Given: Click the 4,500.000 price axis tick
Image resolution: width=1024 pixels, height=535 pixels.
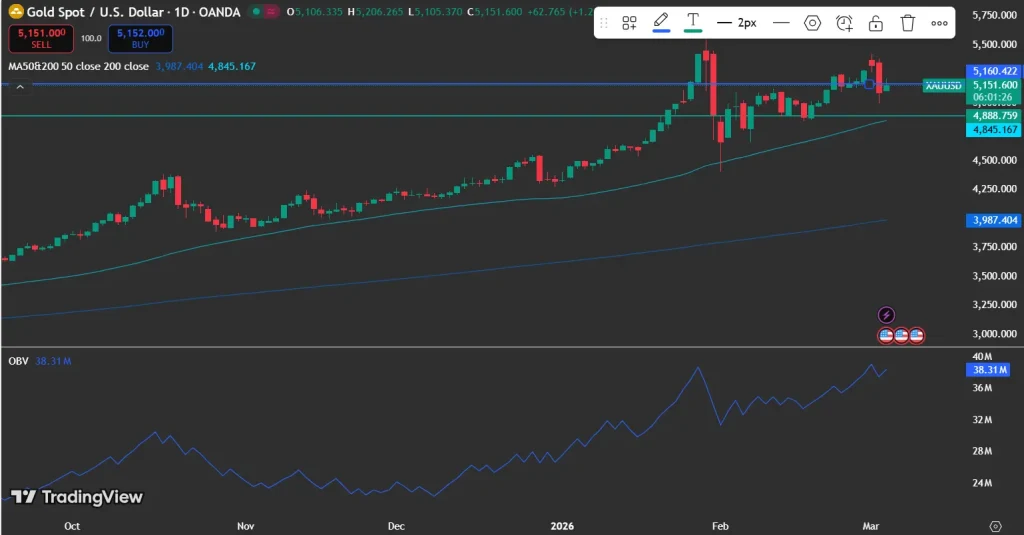Looking at the screenshot, I should 995,160.
